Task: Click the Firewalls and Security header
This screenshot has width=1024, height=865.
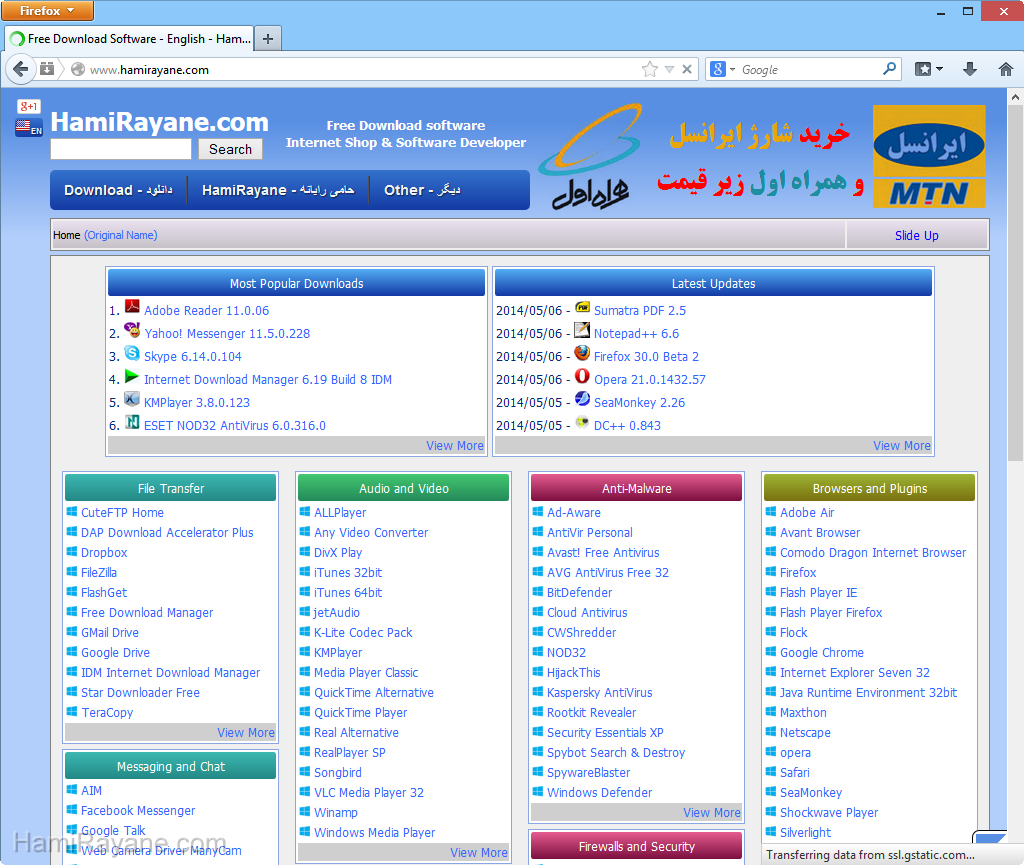Action: (x=636, y=846)
